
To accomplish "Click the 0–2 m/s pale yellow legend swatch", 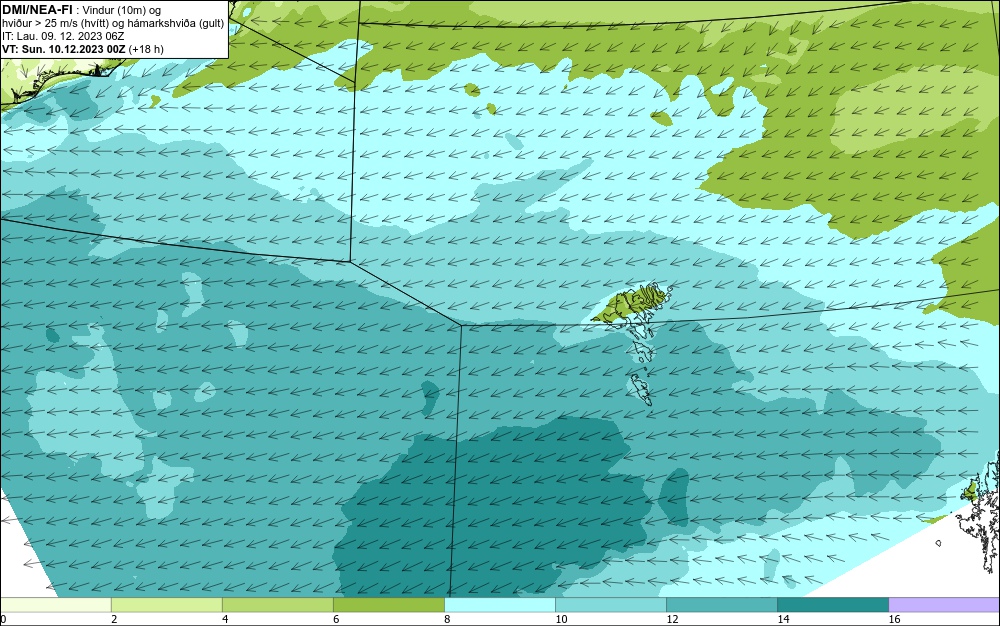I will point(55,605).
